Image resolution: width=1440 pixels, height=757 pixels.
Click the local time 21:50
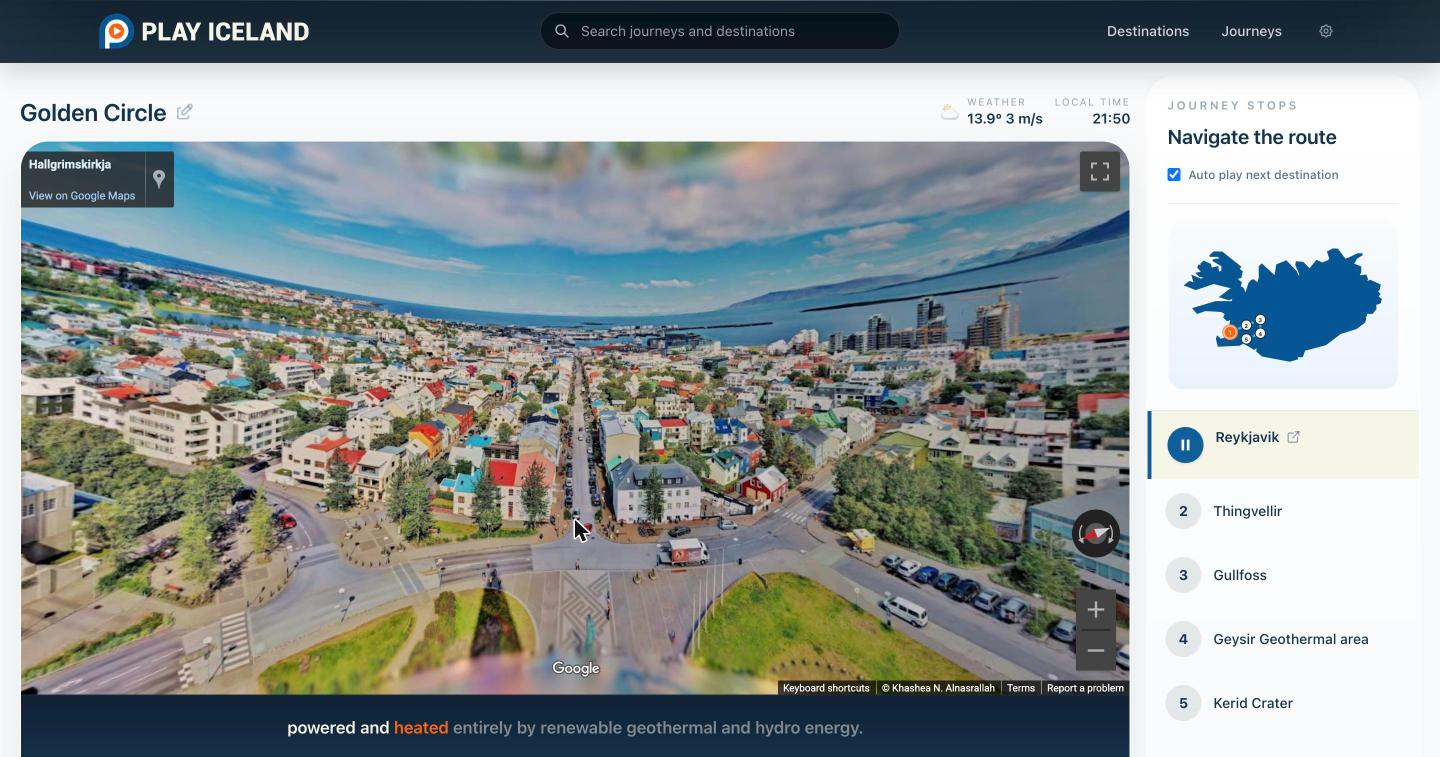(1111, 119)
